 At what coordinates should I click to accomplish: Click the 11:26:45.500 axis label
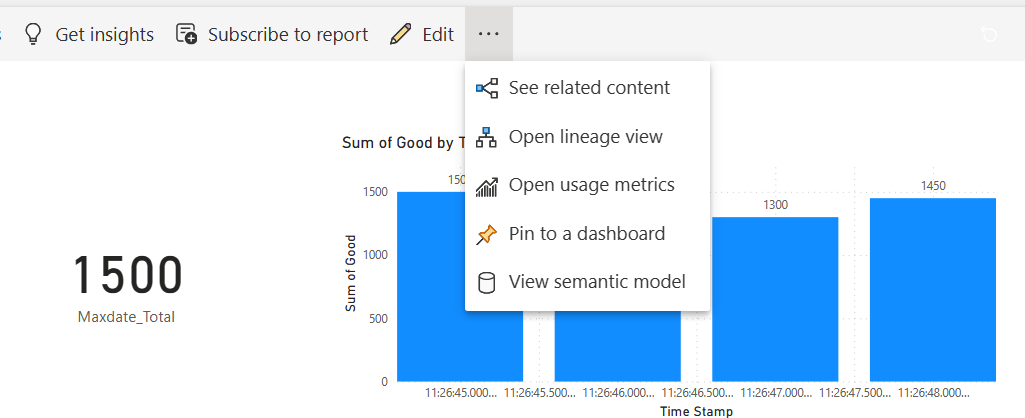click(x=539, y=393)
